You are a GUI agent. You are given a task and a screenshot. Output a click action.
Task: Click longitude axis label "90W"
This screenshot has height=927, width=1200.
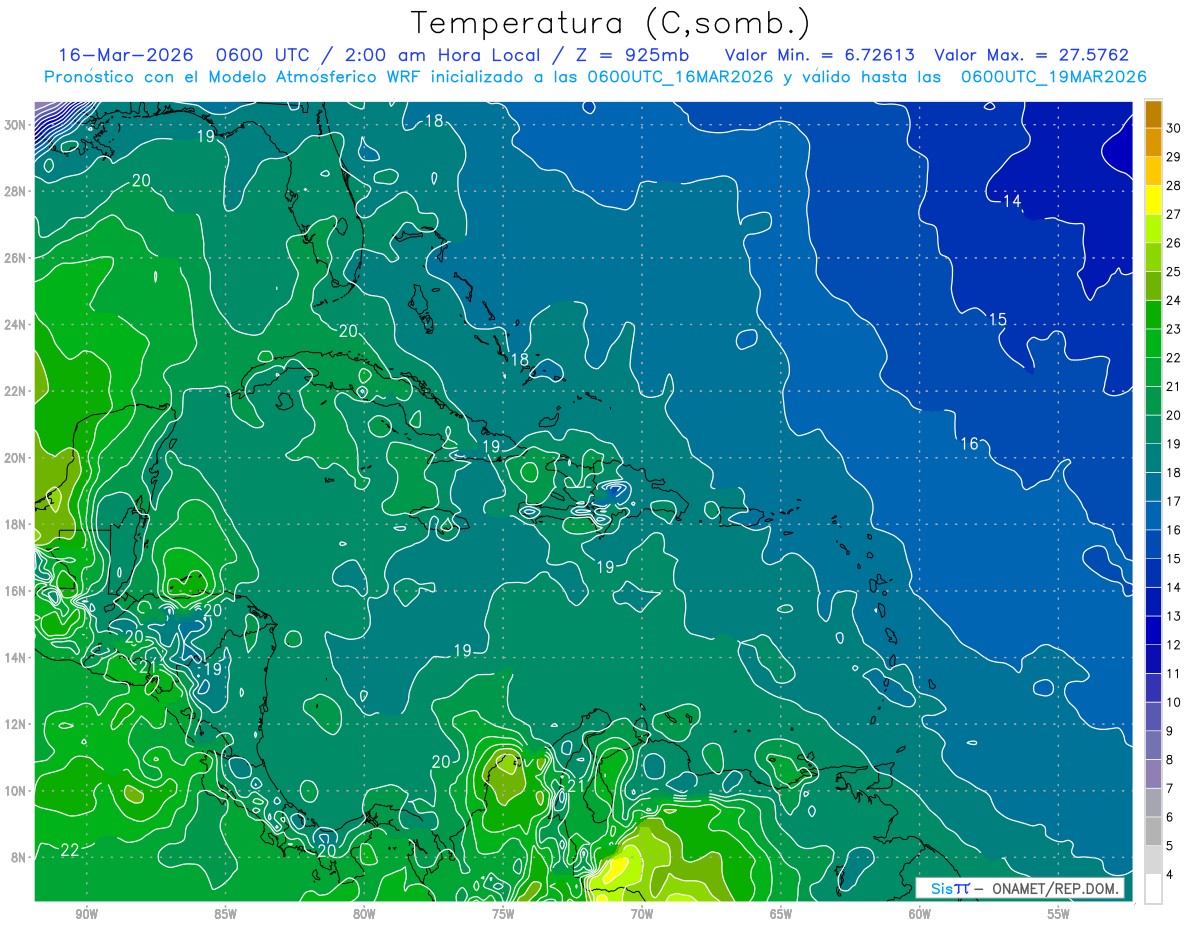(x=87, y=914)
